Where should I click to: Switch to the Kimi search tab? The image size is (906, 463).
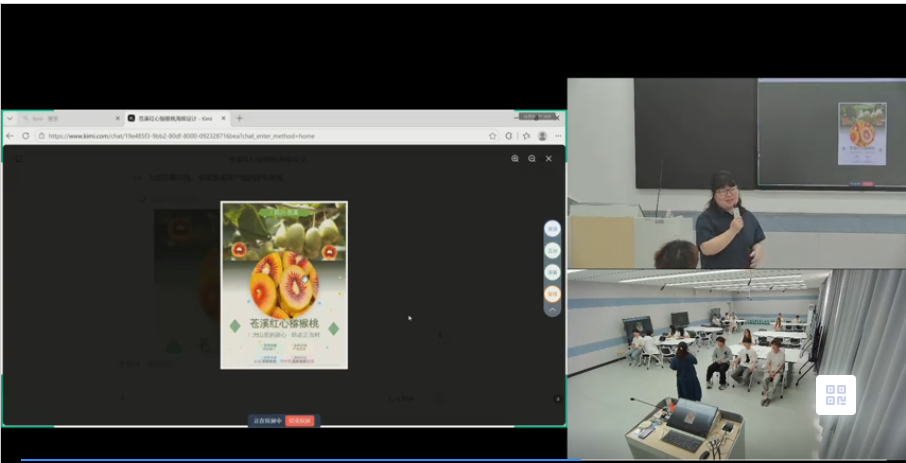coord(70,118)
